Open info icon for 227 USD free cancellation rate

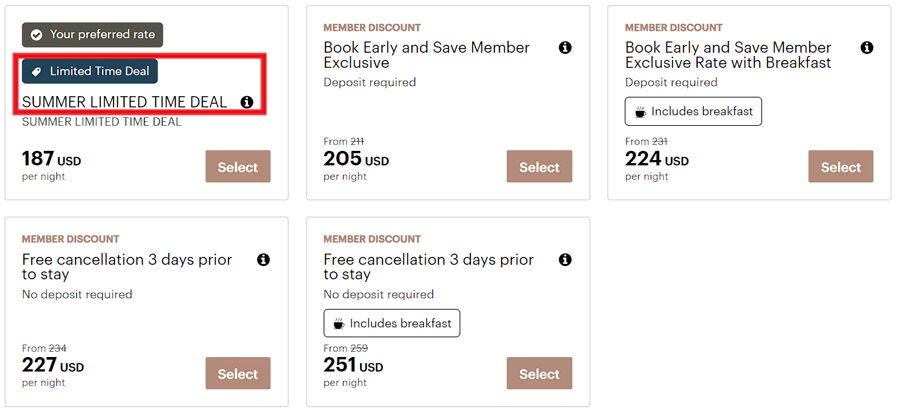(263, 259)
